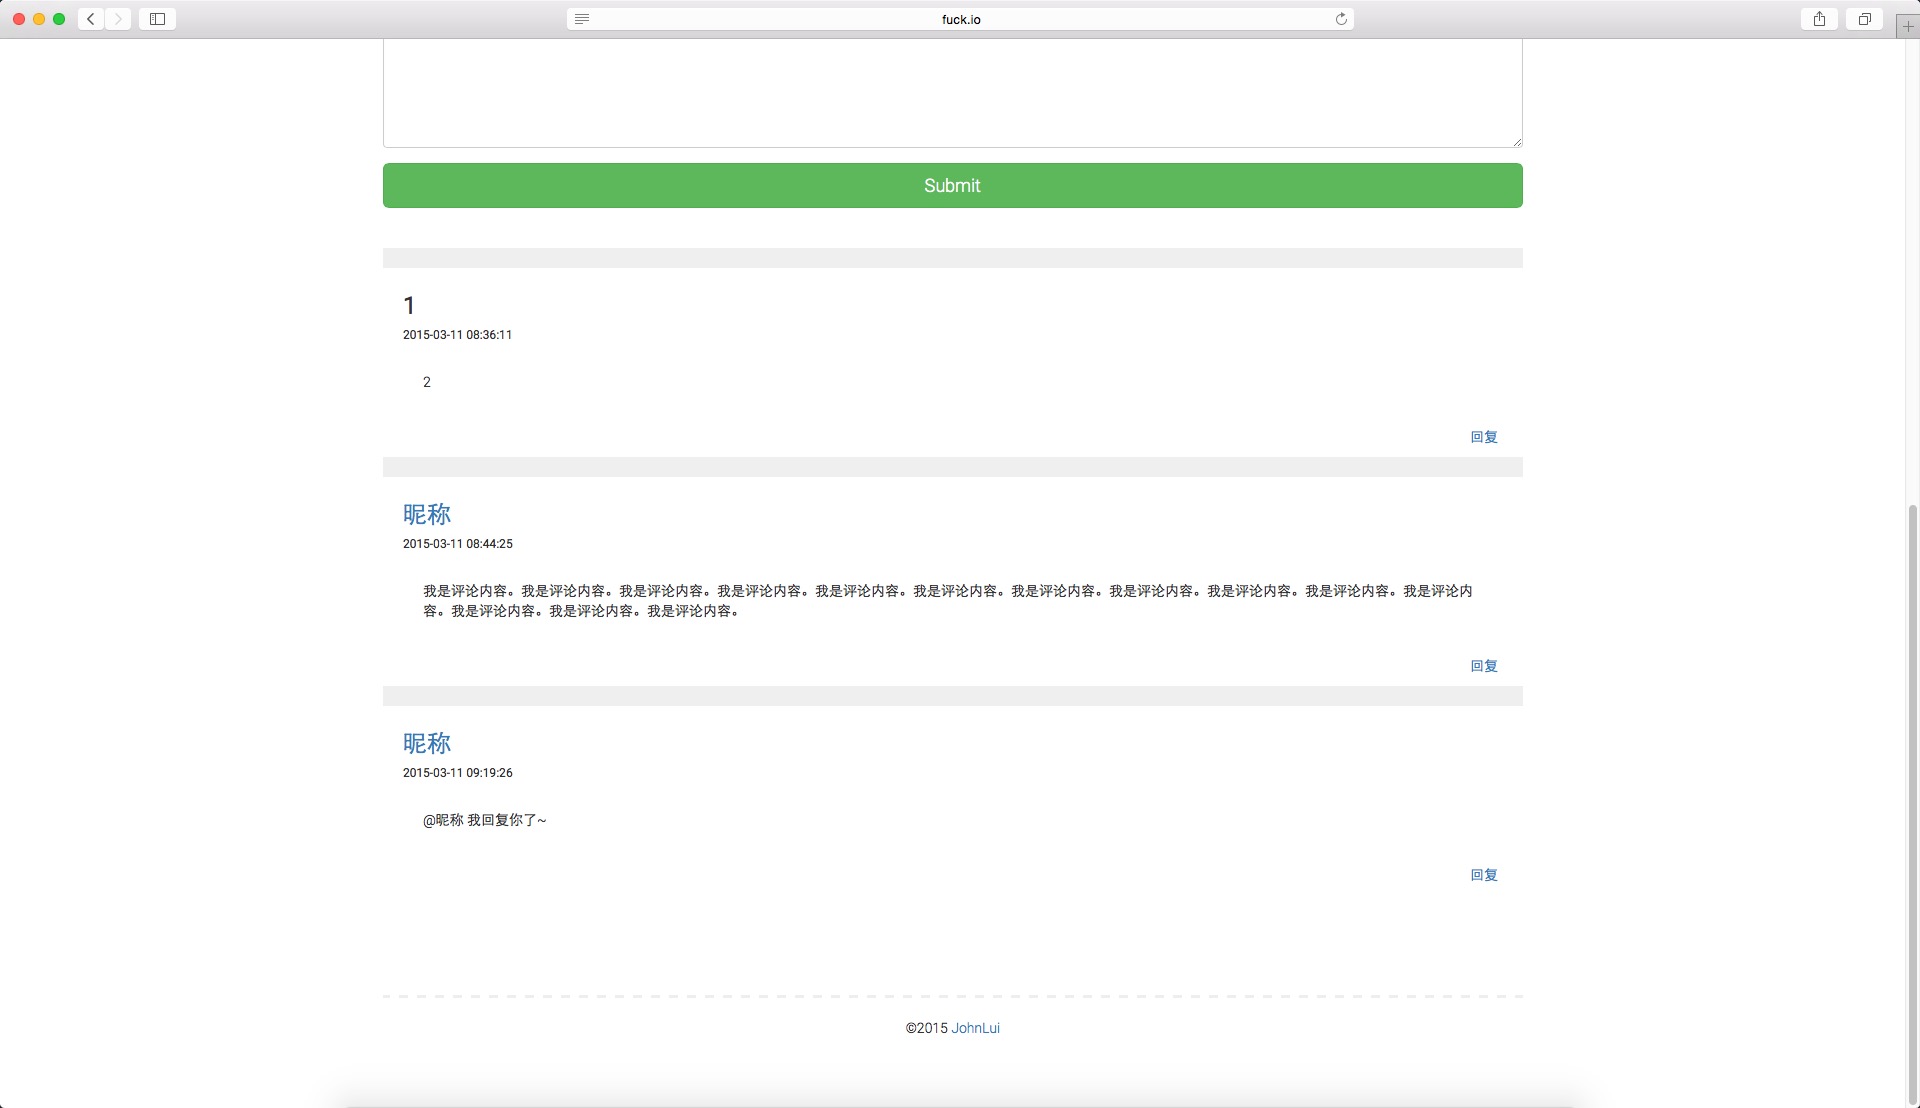Click the address bar to edit URL
The image size is (1920, 1108).
(959, 18)
